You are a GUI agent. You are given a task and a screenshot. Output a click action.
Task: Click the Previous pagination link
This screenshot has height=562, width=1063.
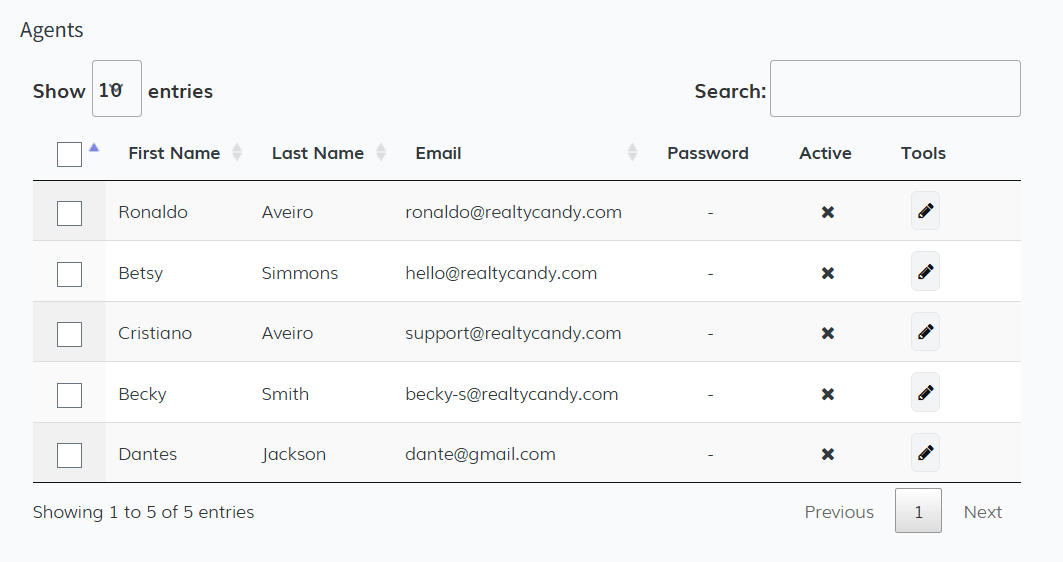tap(839, 512)
